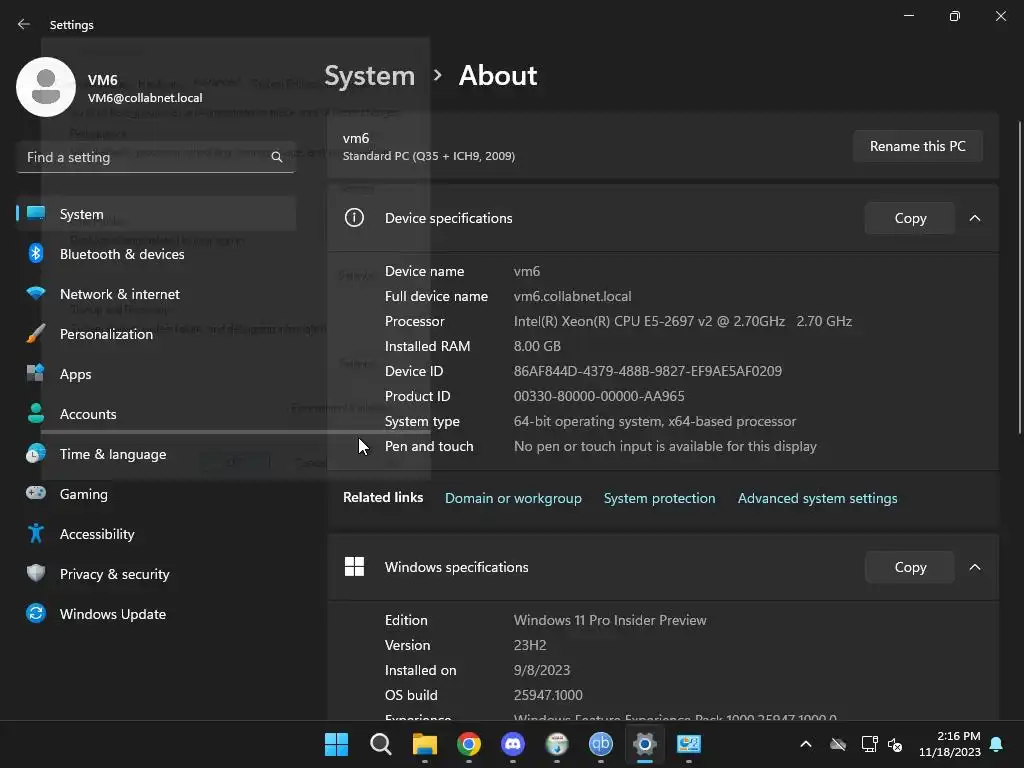Collapse the Device specifications section
Viewport: 1024px width, 768px height.
click(975, 218)
